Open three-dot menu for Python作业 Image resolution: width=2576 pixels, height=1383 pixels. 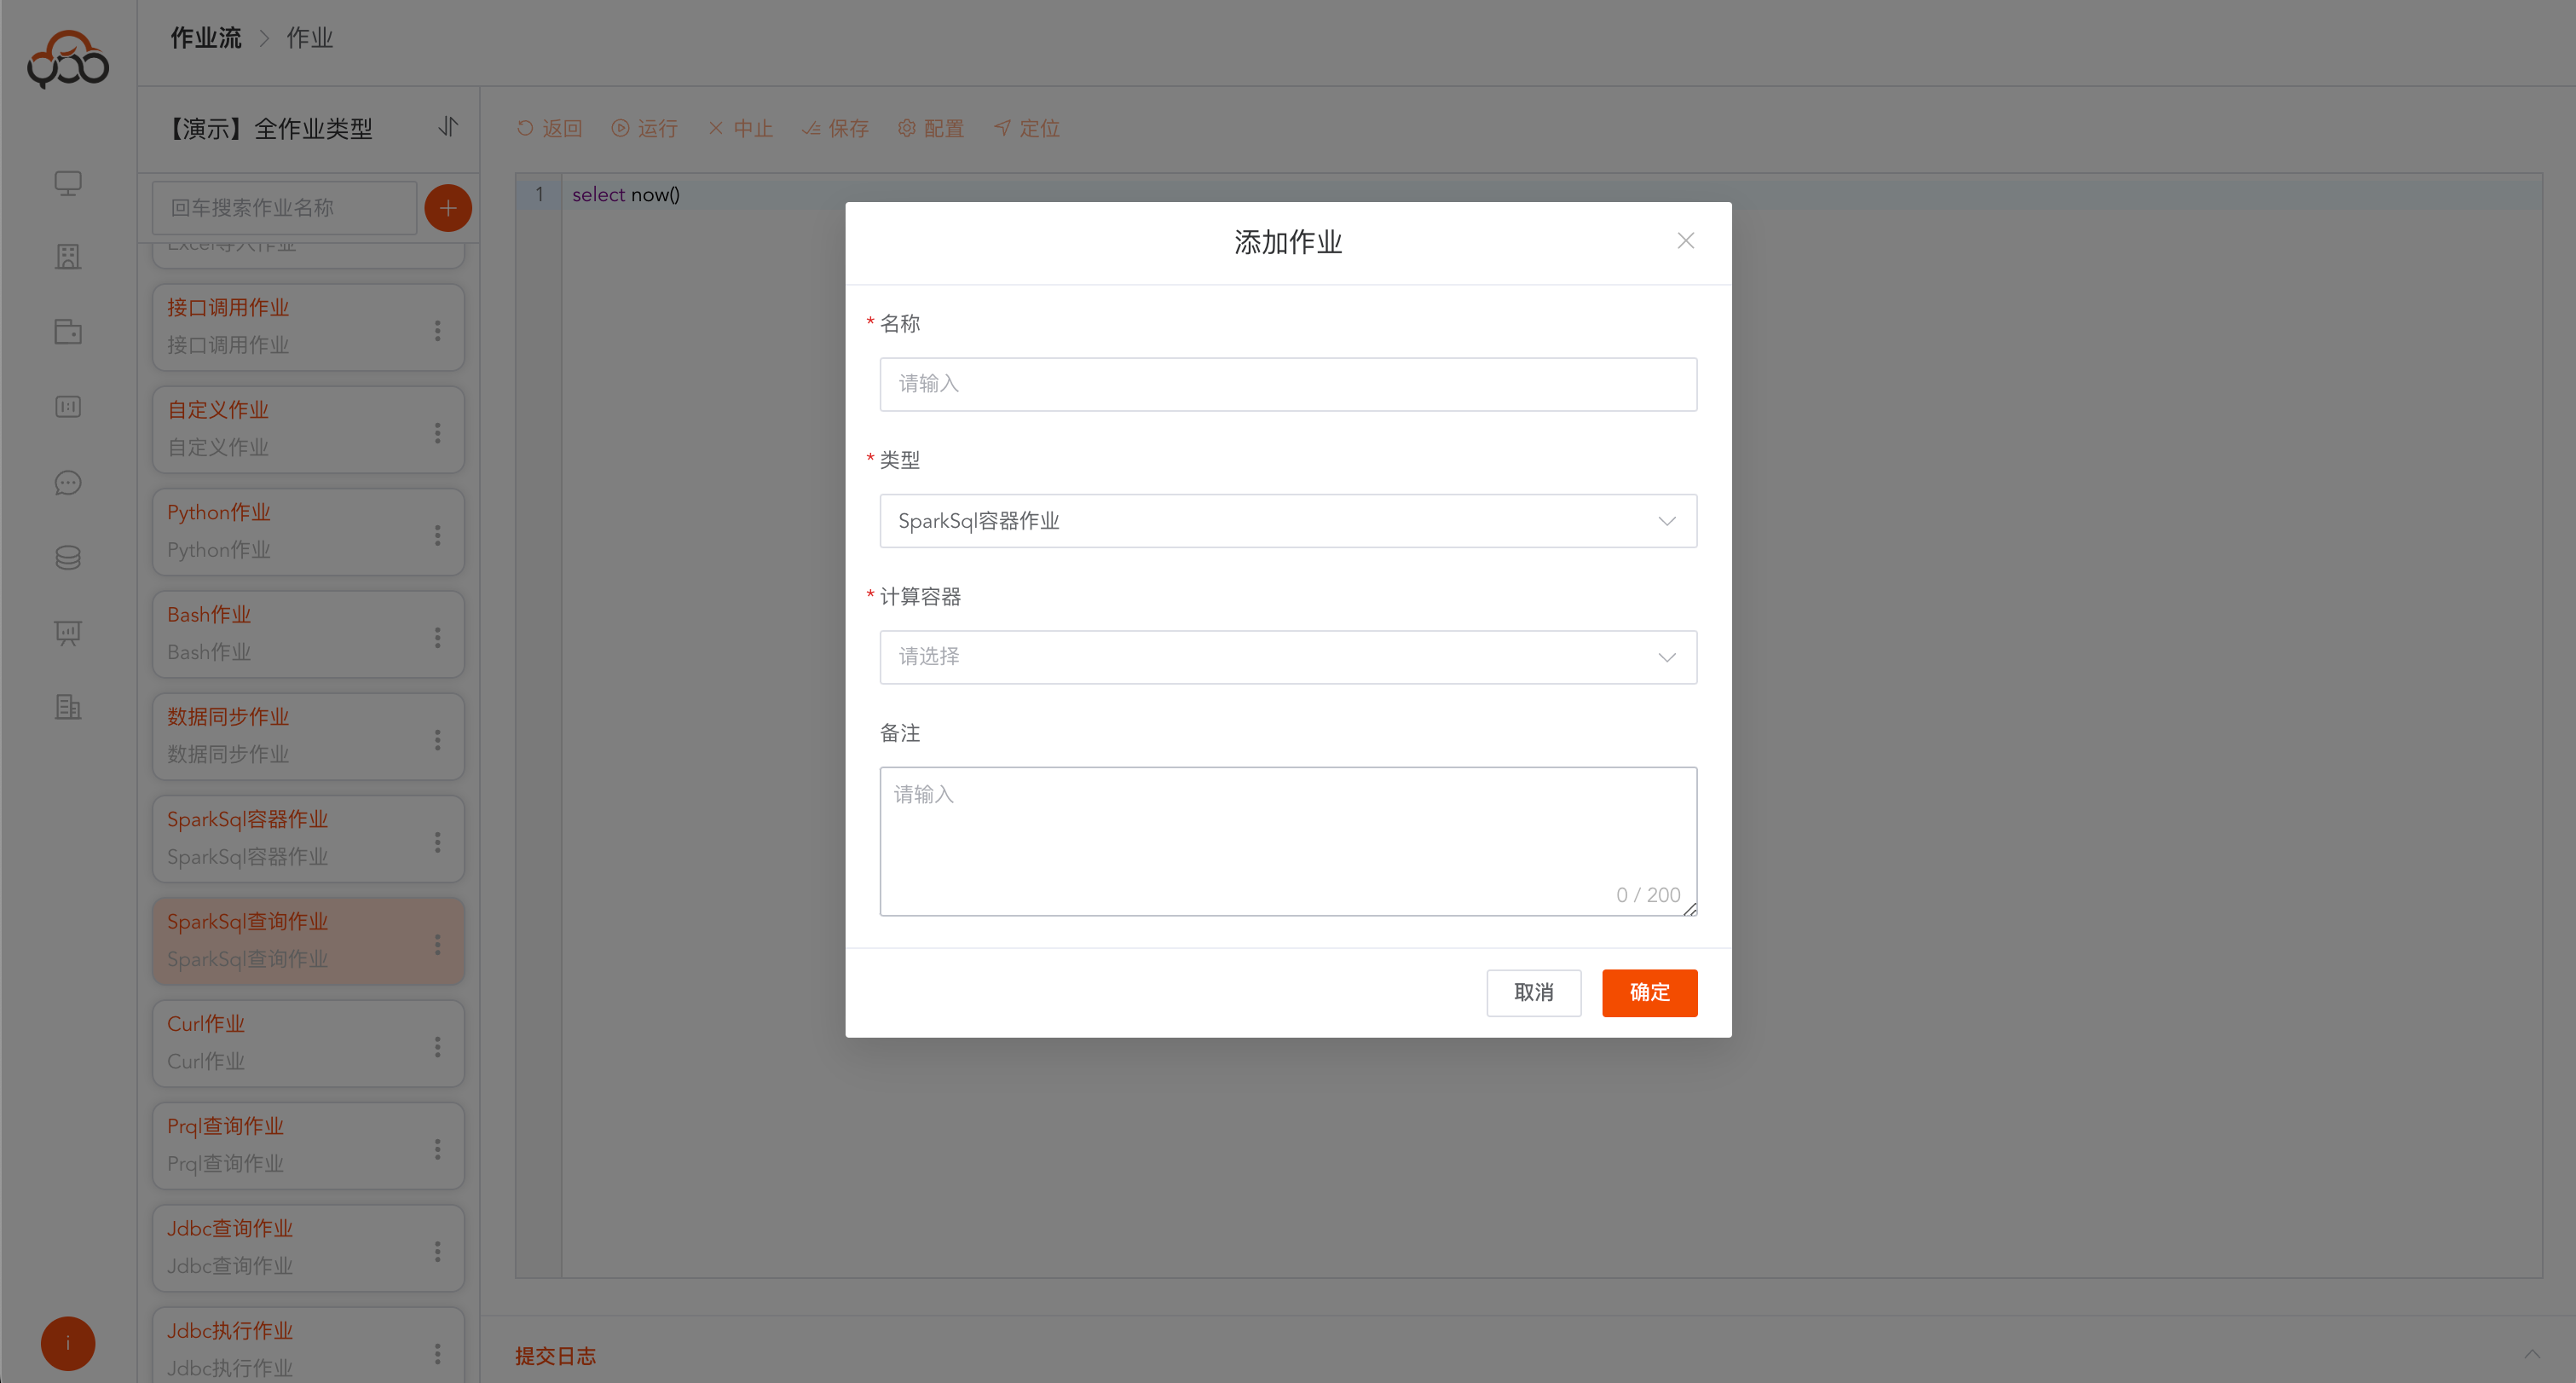coord(437,535)
